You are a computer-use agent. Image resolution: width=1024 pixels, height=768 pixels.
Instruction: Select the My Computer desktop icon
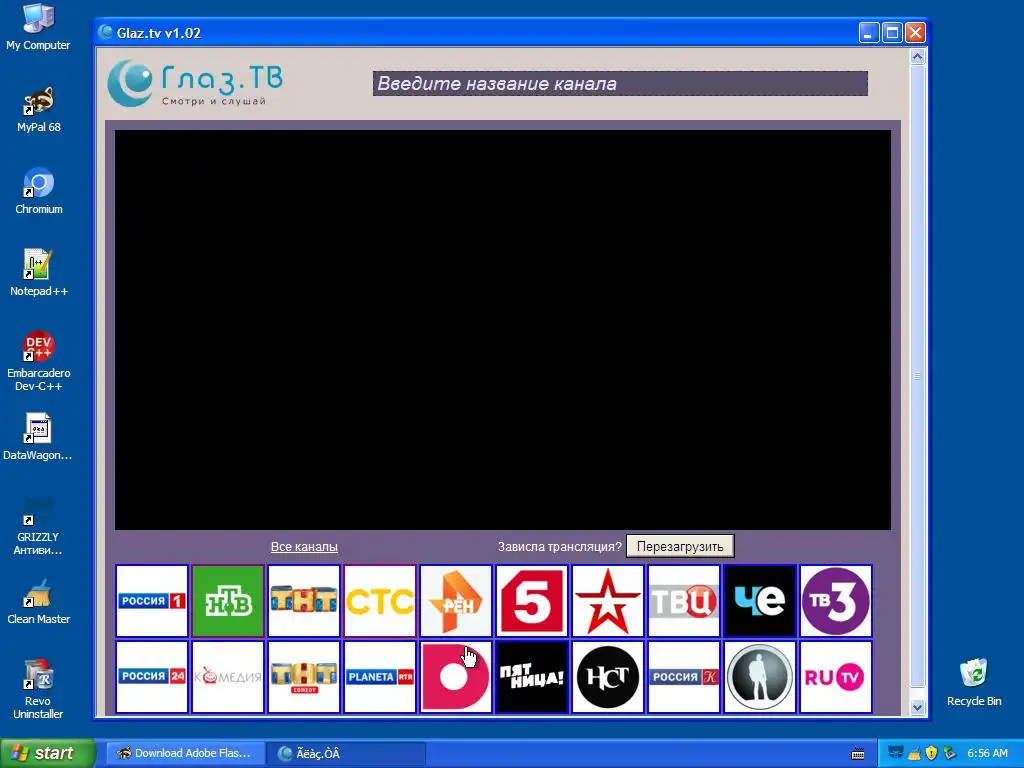point(38,27)
